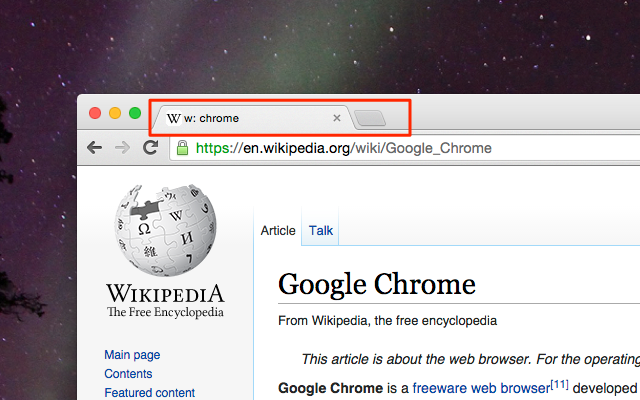
Task: Switch to the Article tab
Action: coord(278,231)
